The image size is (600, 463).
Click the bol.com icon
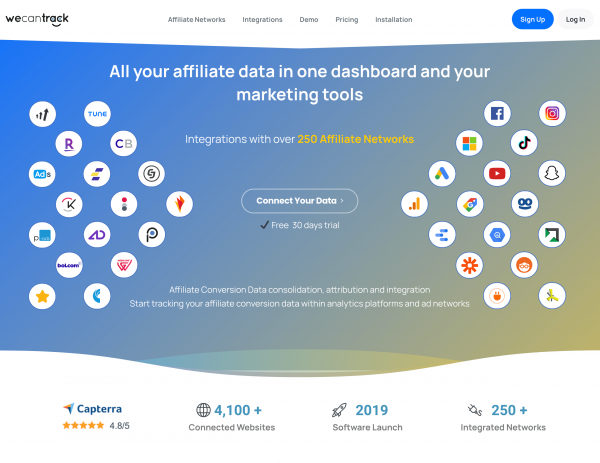69,265
